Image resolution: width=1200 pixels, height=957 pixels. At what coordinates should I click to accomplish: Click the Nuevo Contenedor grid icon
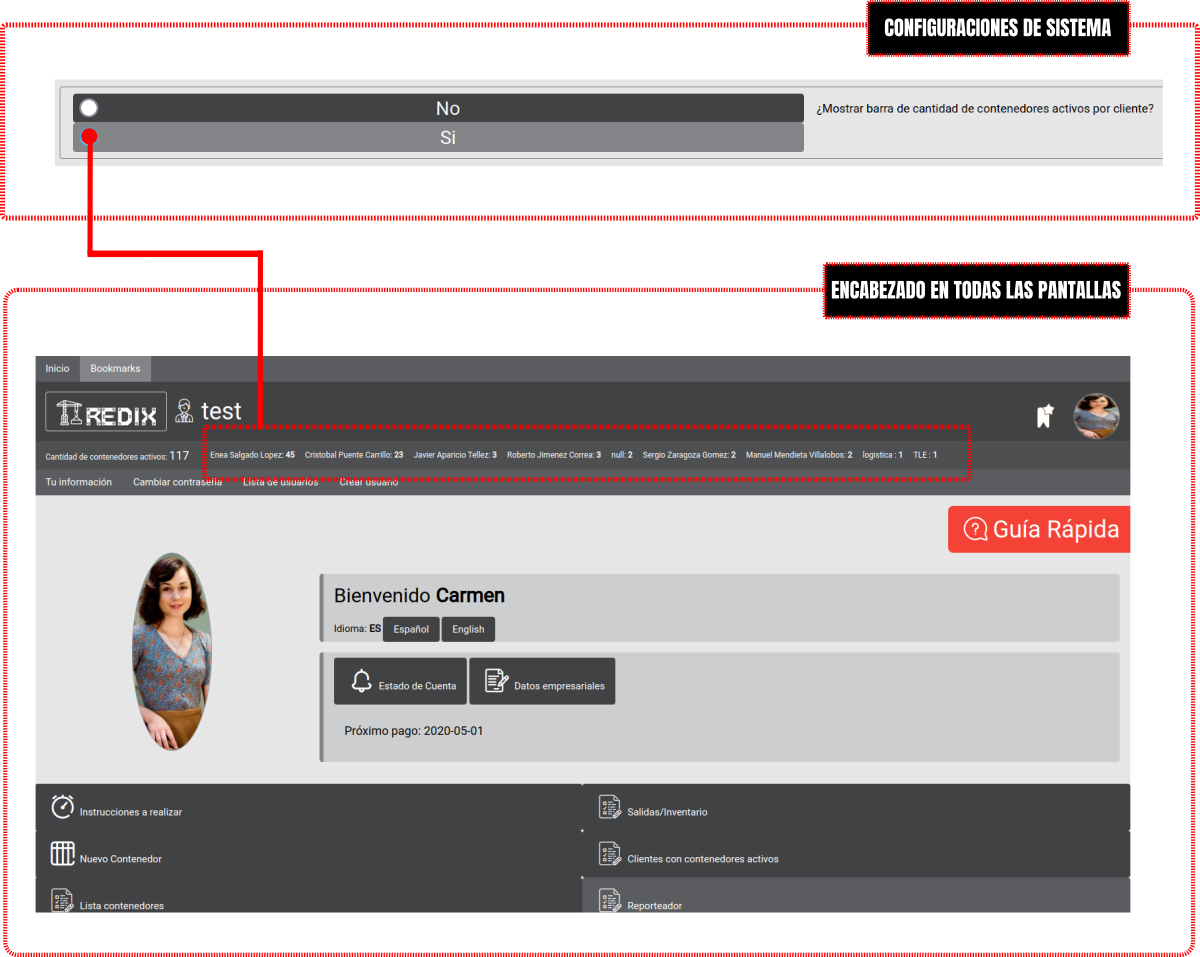63,854
